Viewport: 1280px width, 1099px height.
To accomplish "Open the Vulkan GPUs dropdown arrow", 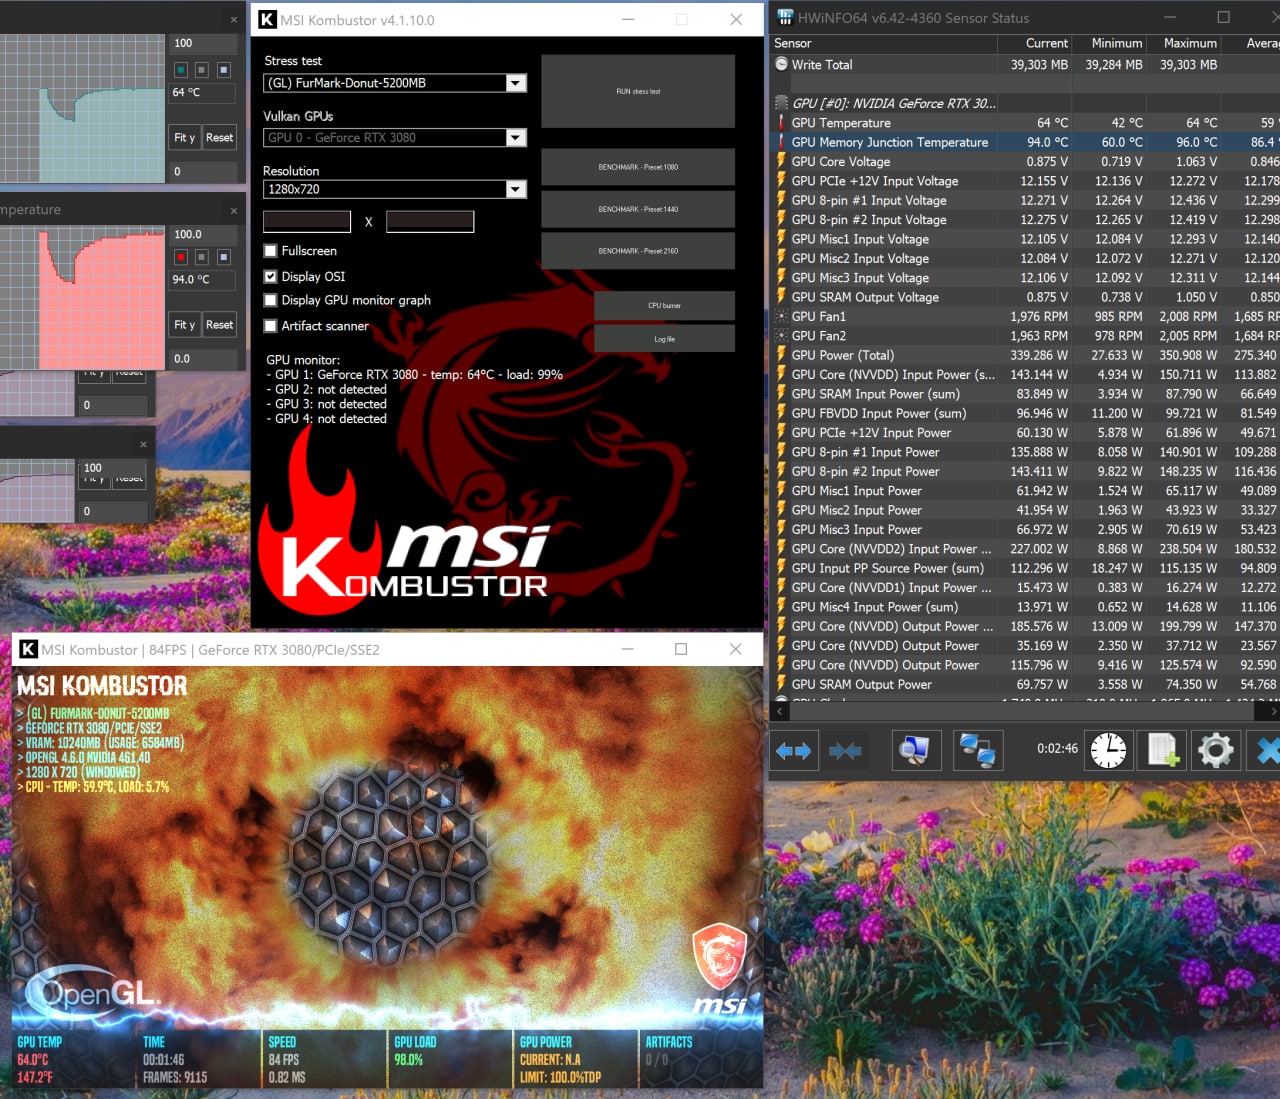I will coord(516,138).
